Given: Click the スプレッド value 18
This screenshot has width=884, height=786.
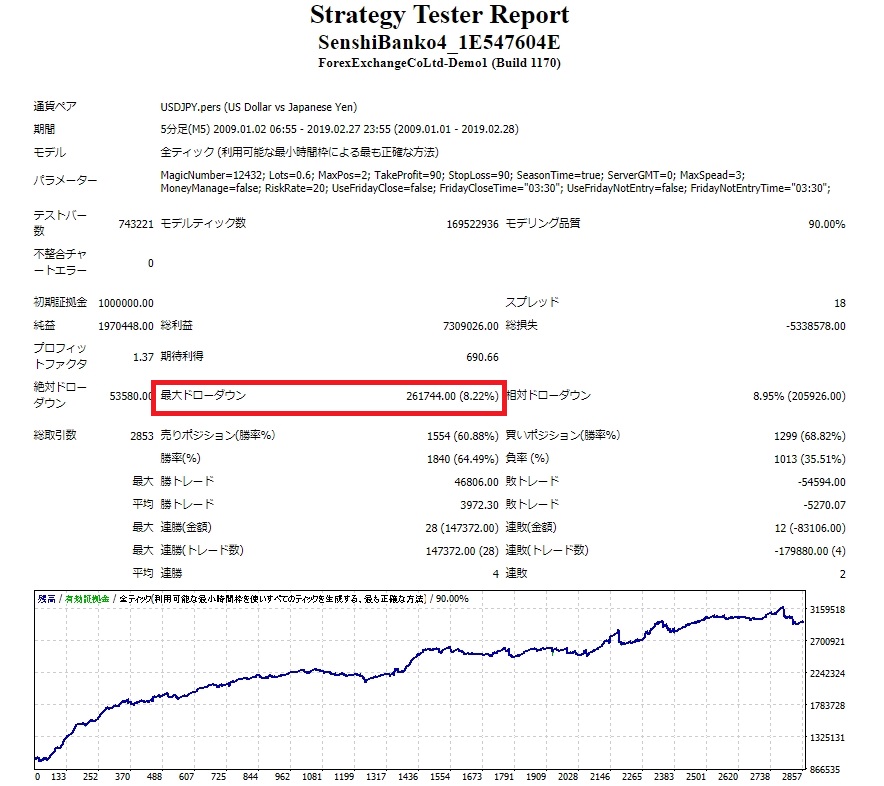Looking at the screenshot, I should 839,303.
